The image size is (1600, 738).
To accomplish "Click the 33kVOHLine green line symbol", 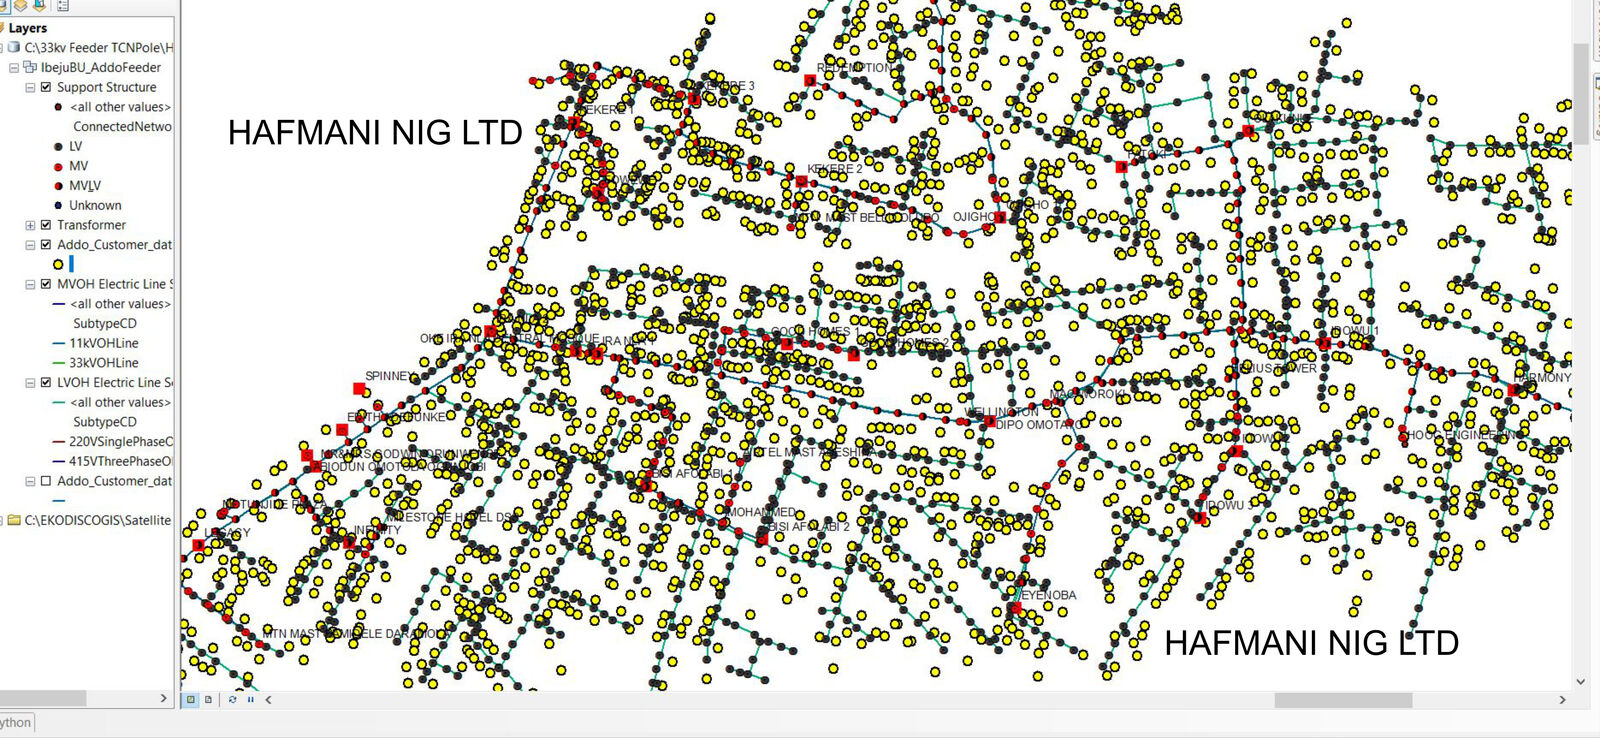I will click(58, 363).
